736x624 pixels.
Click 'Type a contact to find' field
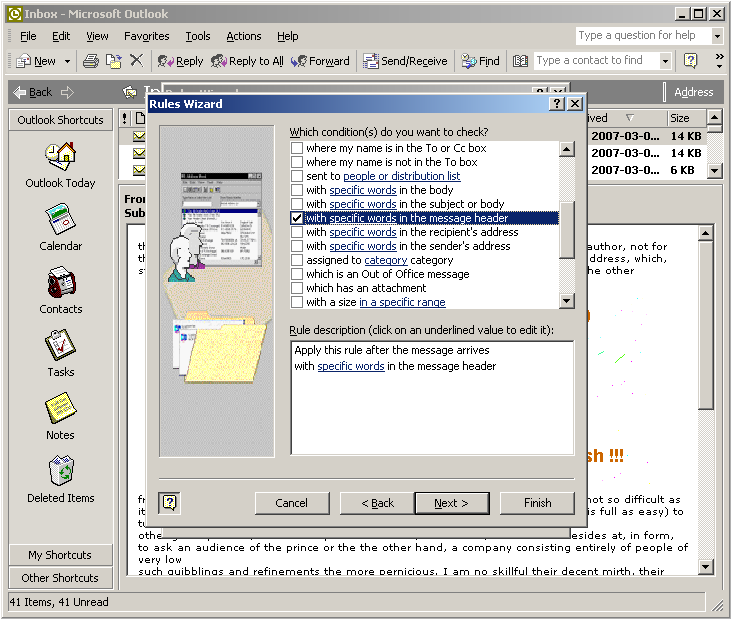(599, 61)
